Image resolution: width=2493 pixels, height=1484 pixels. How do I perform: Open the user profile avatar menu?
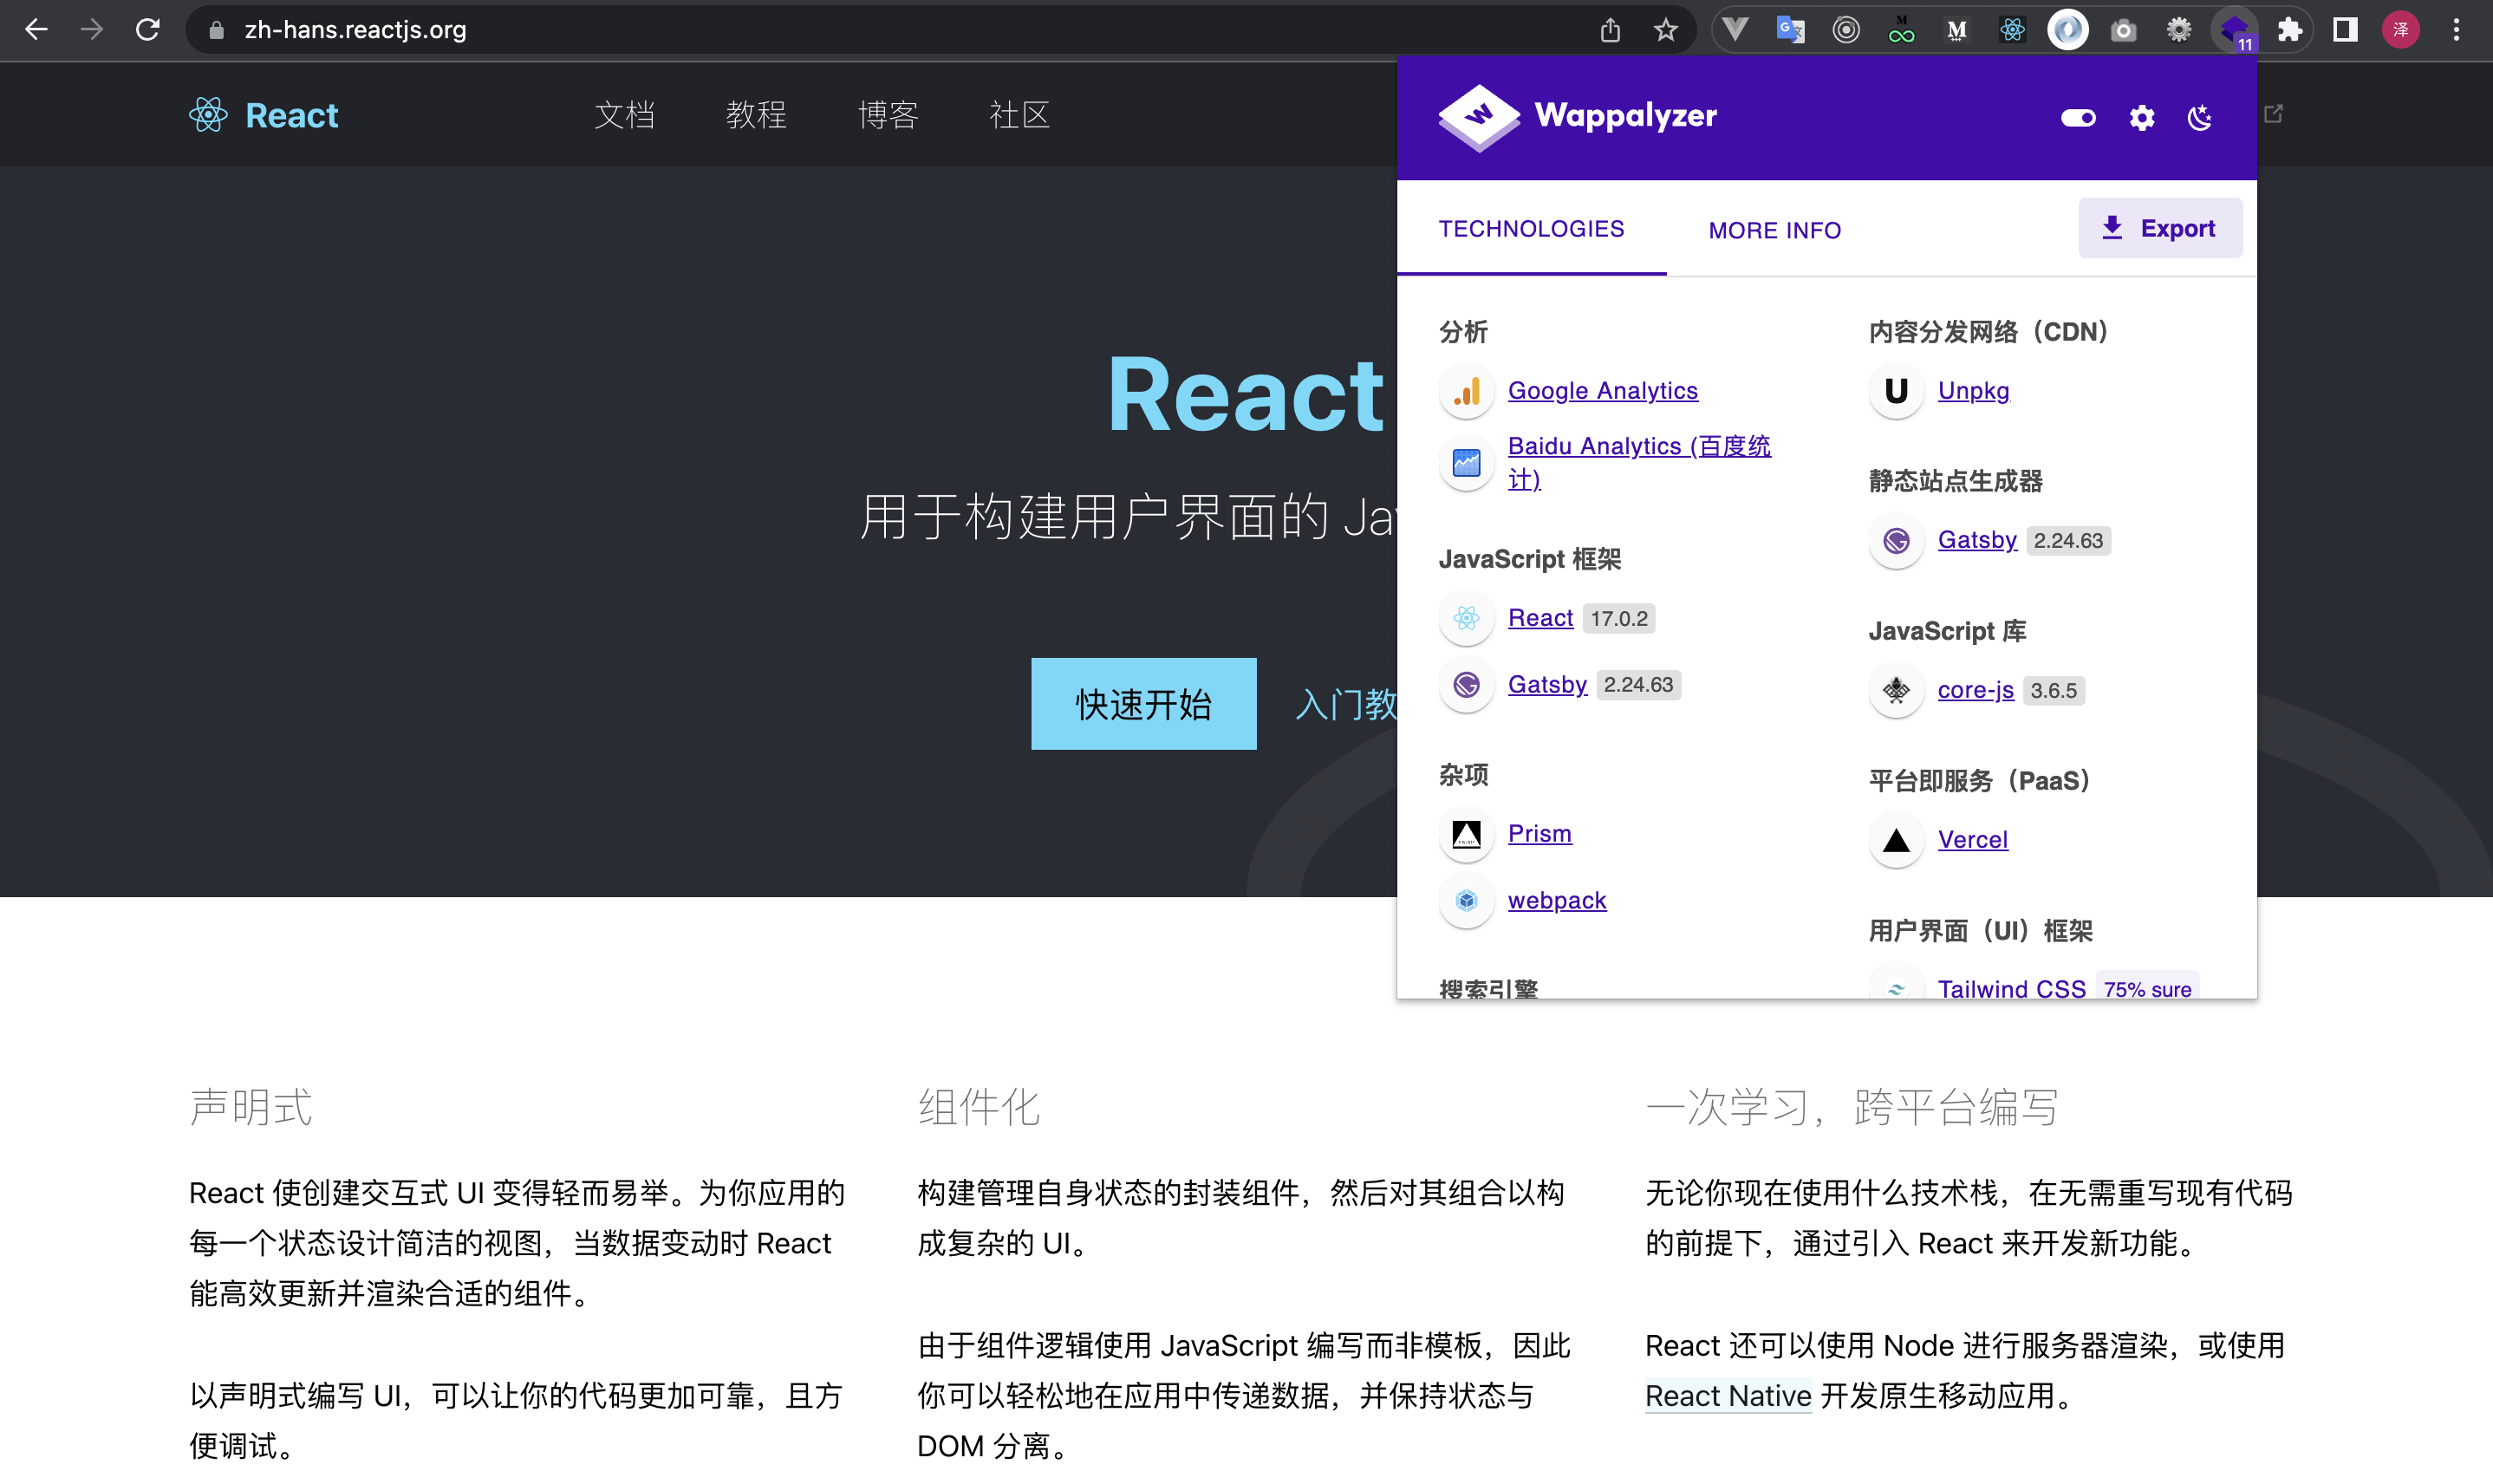pyautogui.click(x=2400, y=30)
